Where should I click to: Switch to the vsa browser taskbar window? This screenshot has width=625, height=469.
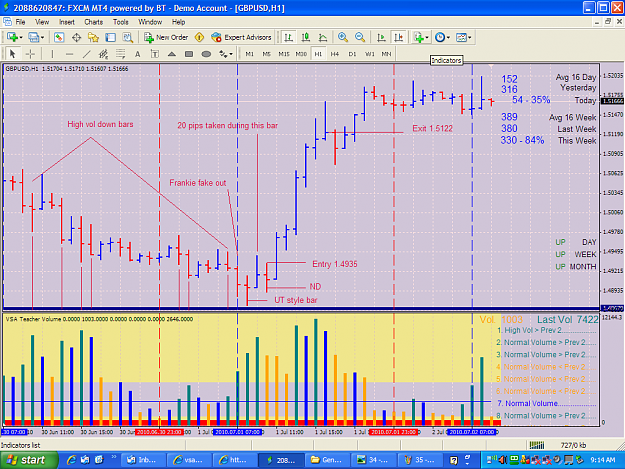pos(188,460)
